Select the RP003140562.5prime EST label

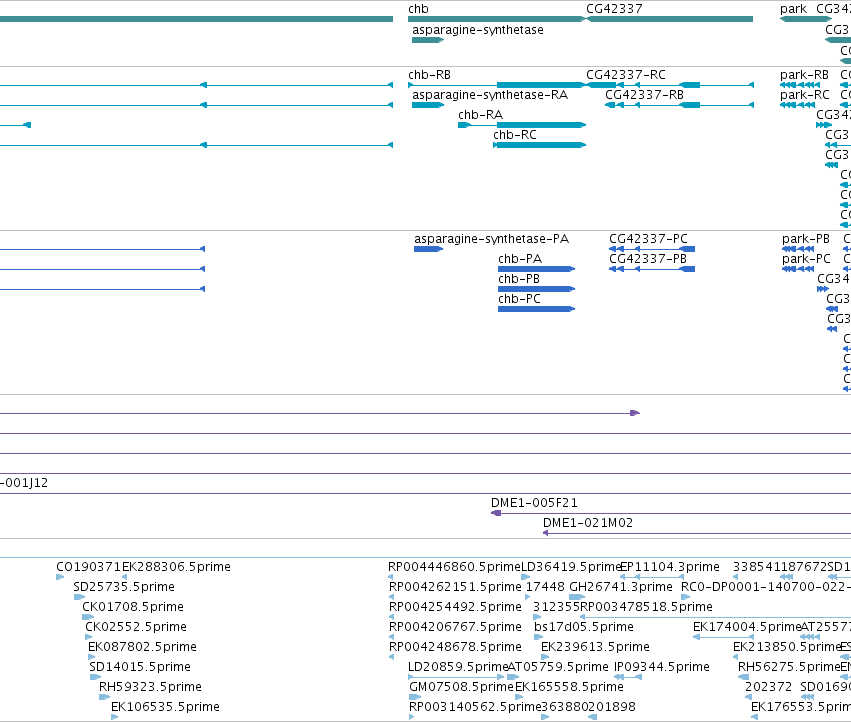click(475, 707)
